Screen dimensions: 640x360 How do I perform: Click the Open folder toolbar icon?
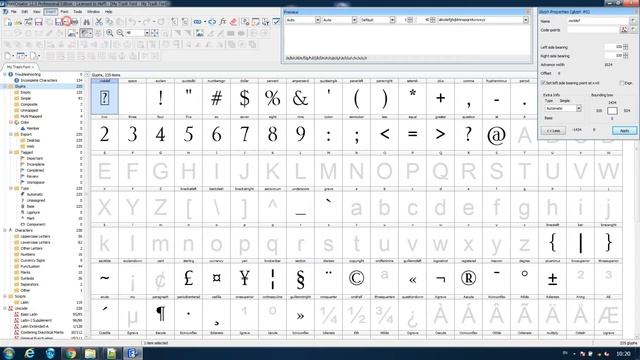point(18,21)
